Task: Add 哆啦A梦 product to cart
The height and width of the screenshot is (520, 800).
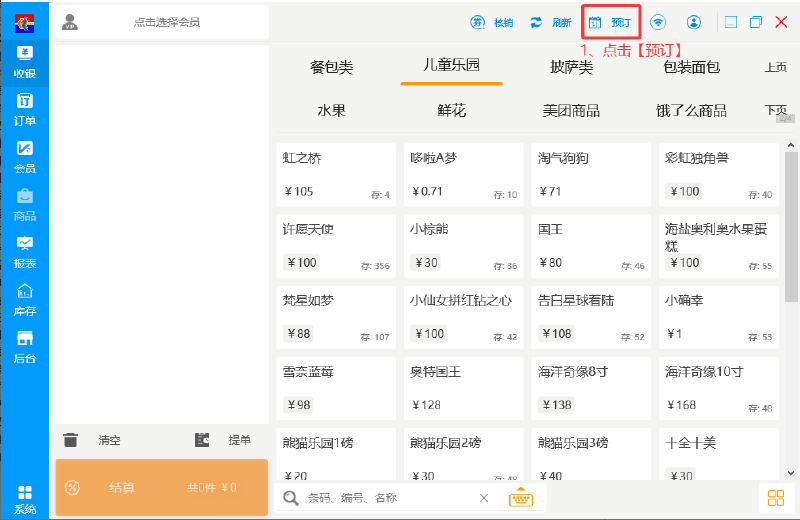Action: click(464, 175)
